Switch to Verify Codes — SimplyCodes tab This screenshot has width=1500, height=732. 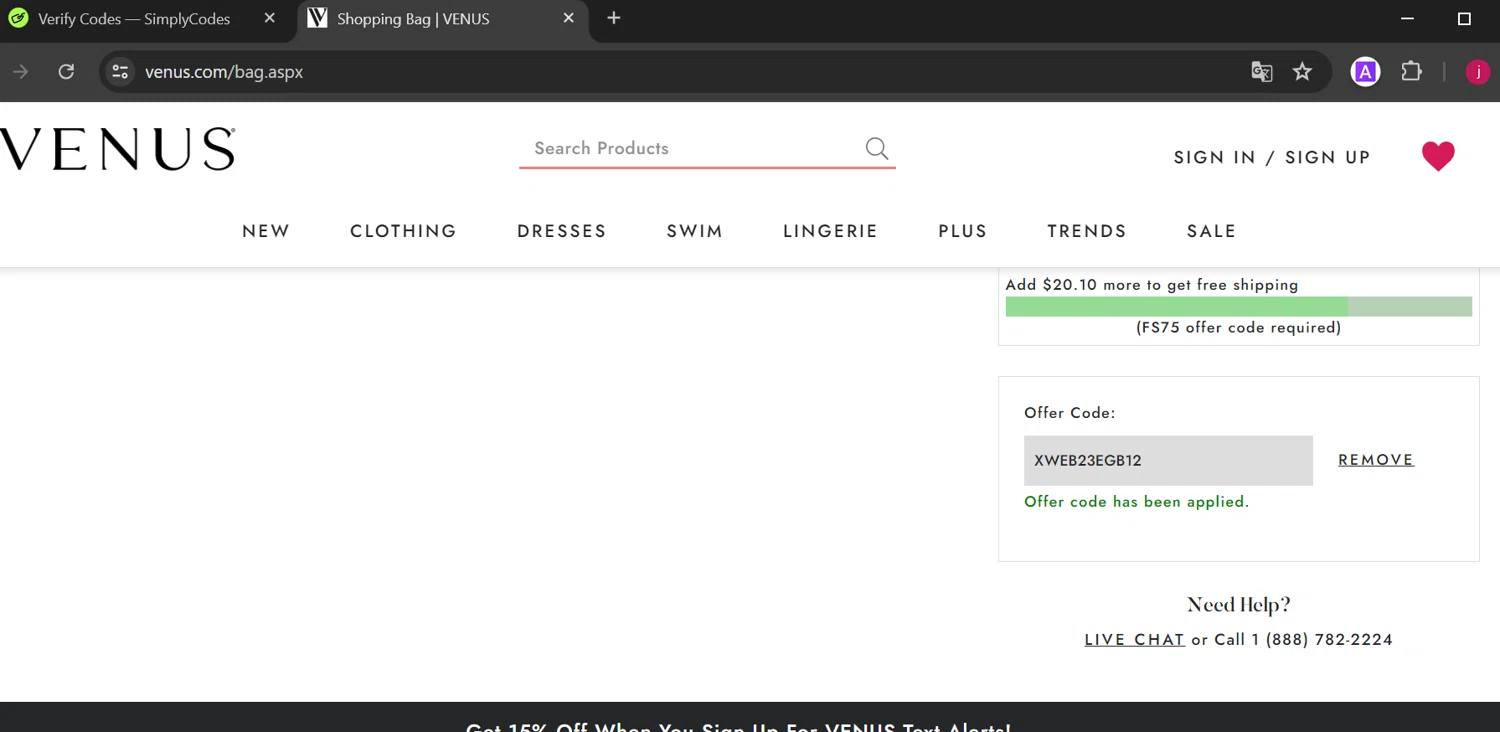[134, 19]
